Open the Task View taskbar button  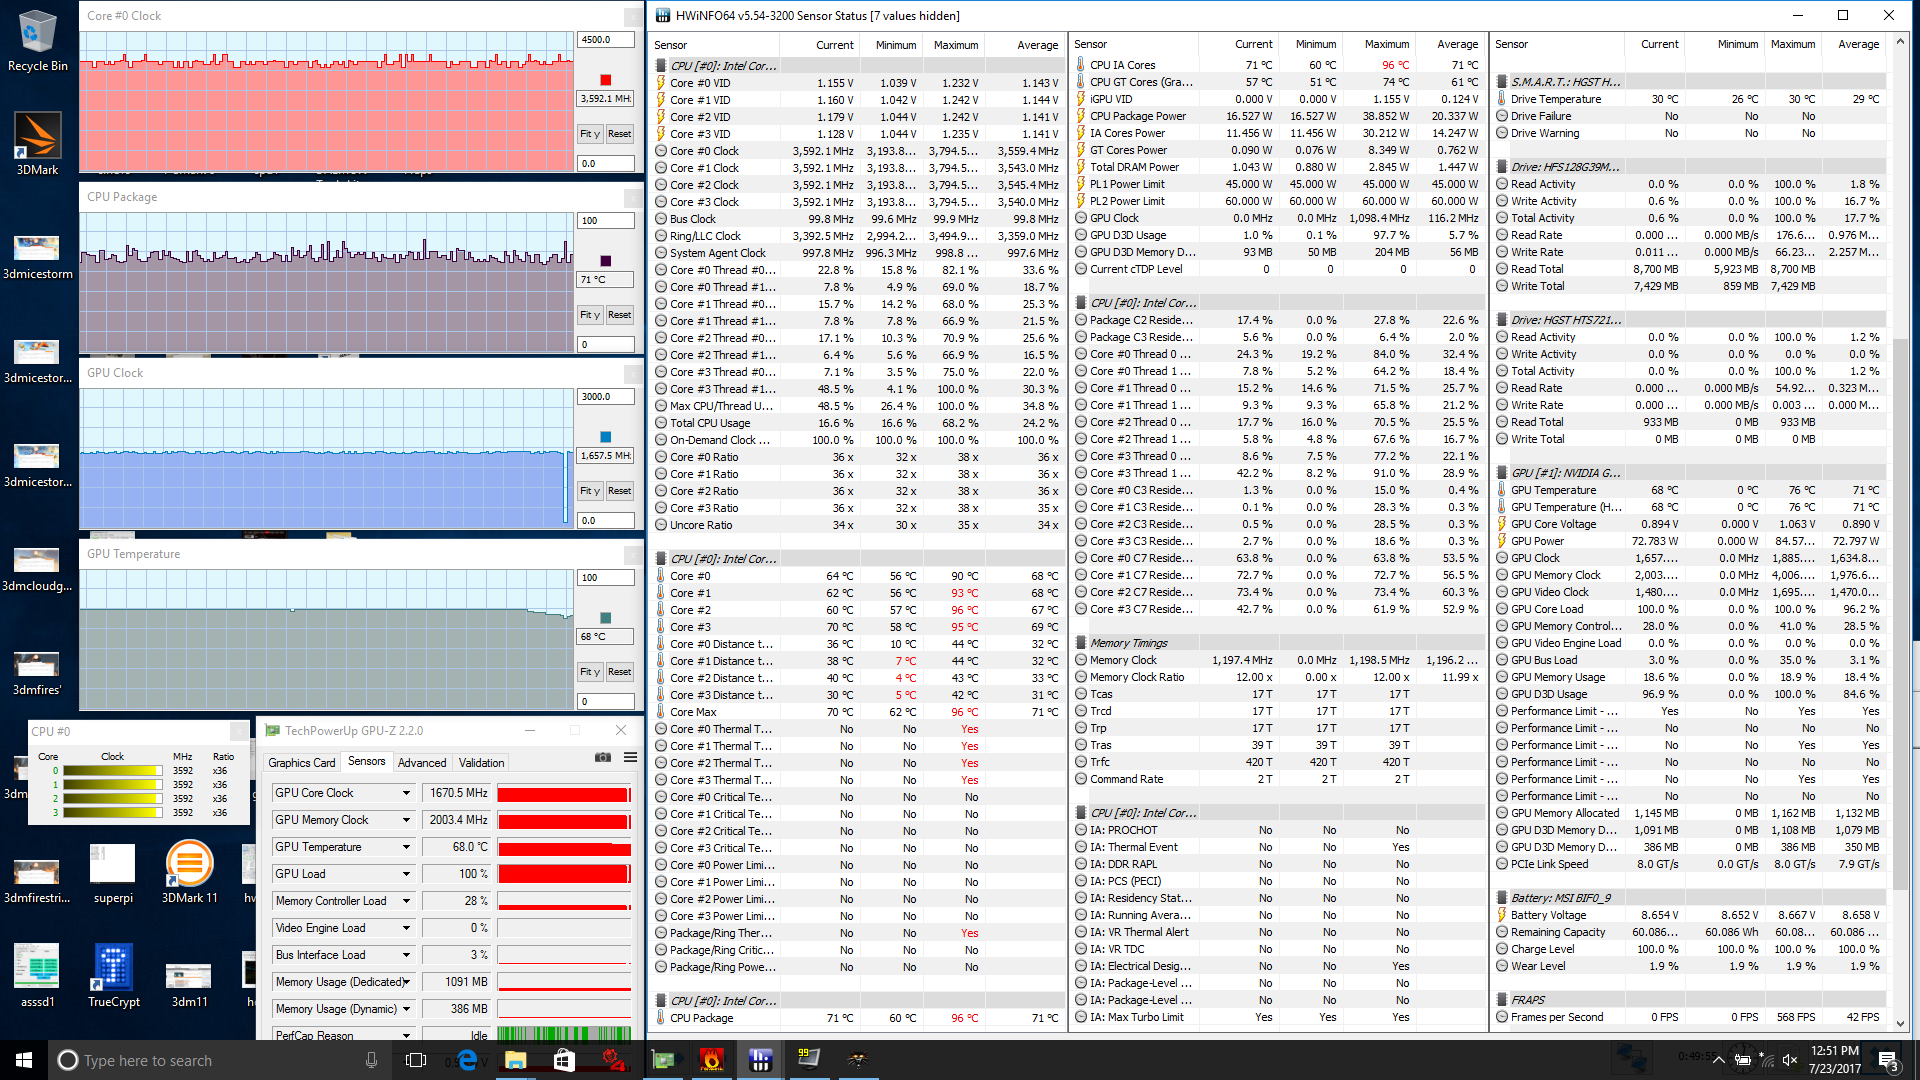(416, 1060)
